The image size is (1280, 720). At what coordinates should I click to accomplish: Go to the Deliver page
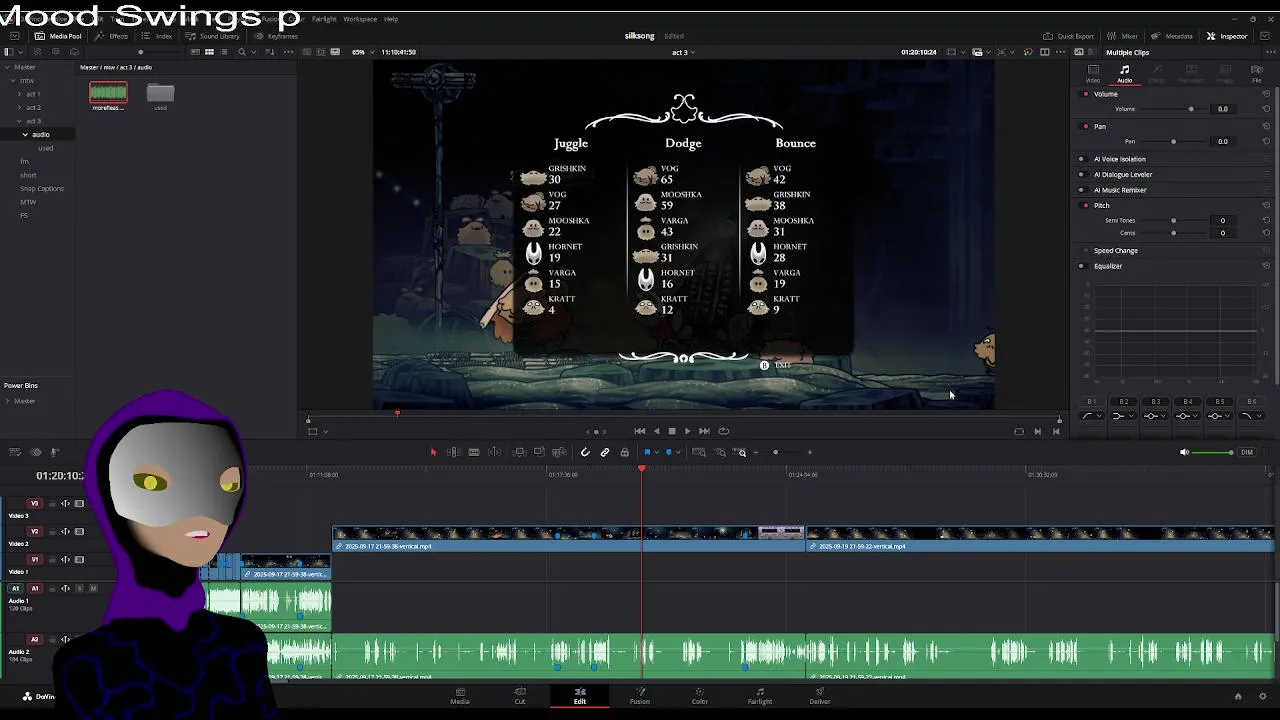(820, 696)
